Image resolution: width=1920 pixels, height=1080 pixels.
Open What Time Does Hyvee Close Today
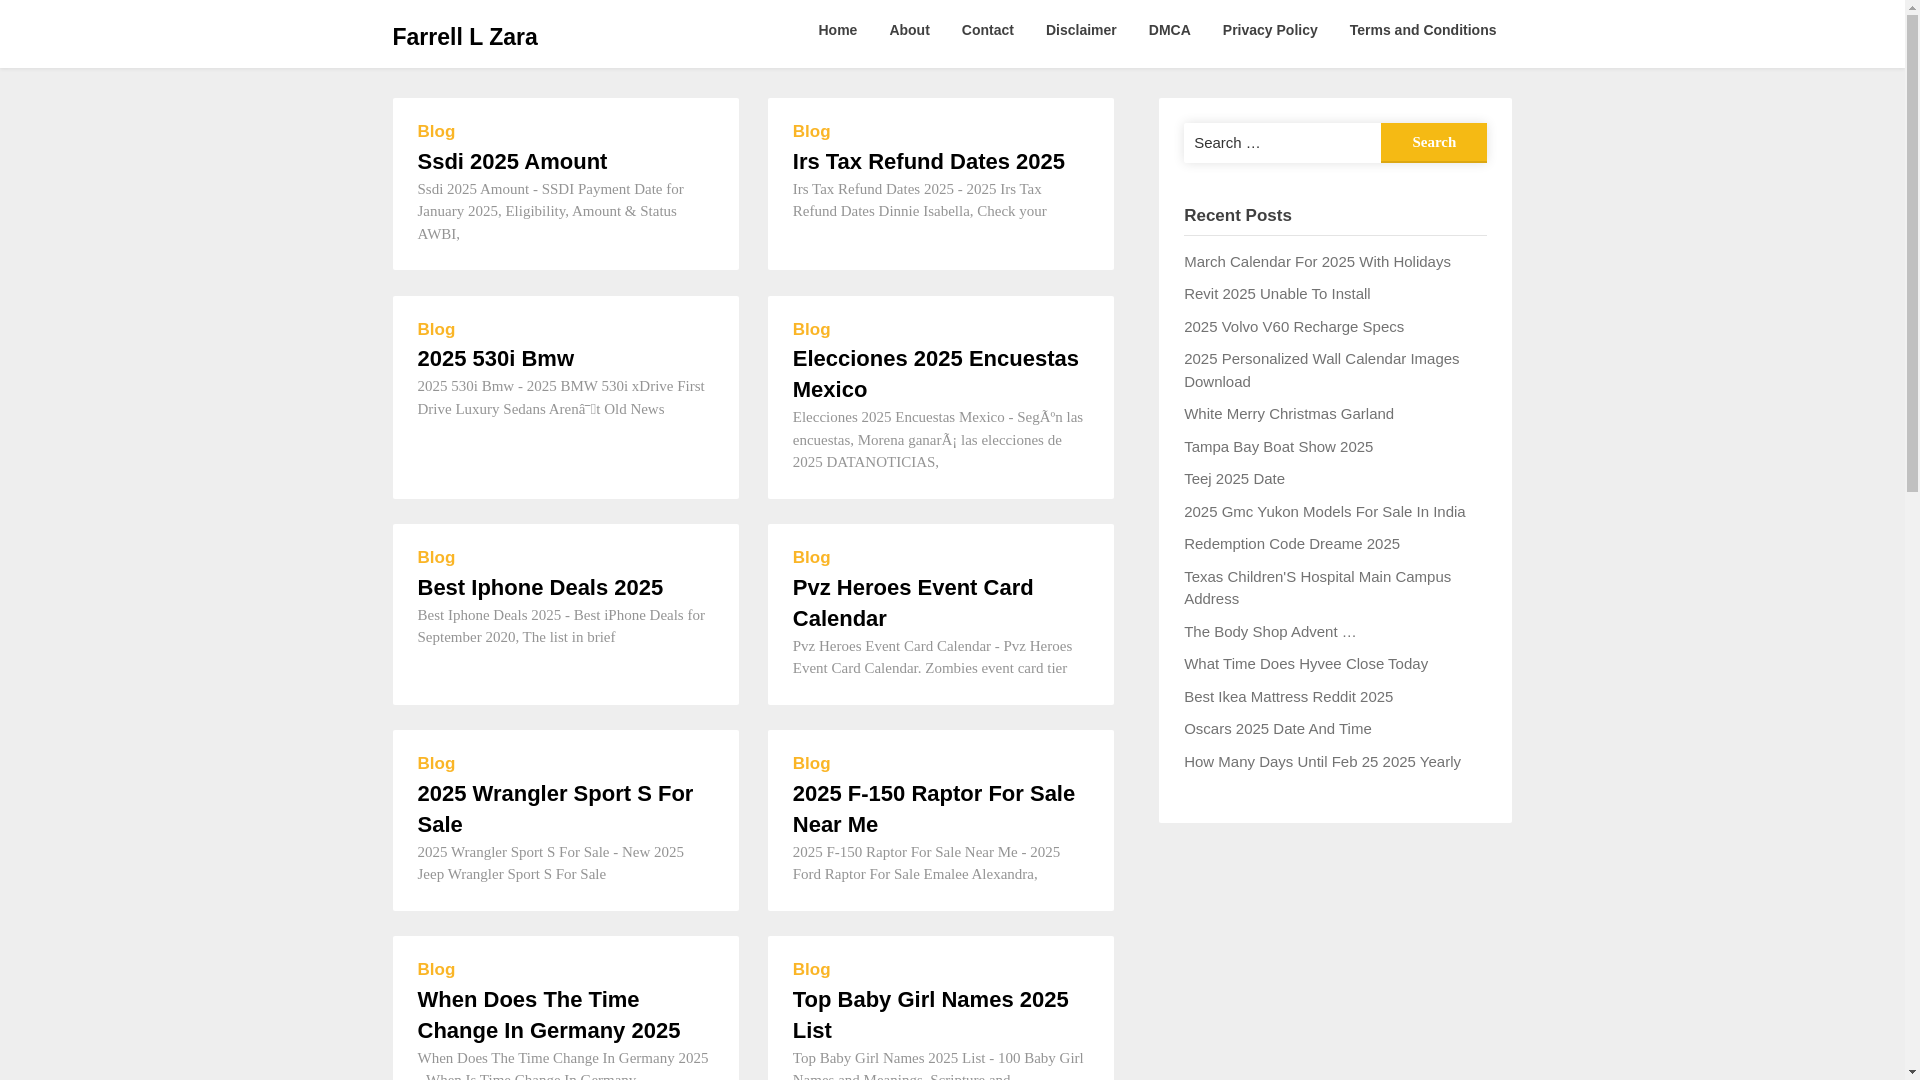coord(1305,664)
